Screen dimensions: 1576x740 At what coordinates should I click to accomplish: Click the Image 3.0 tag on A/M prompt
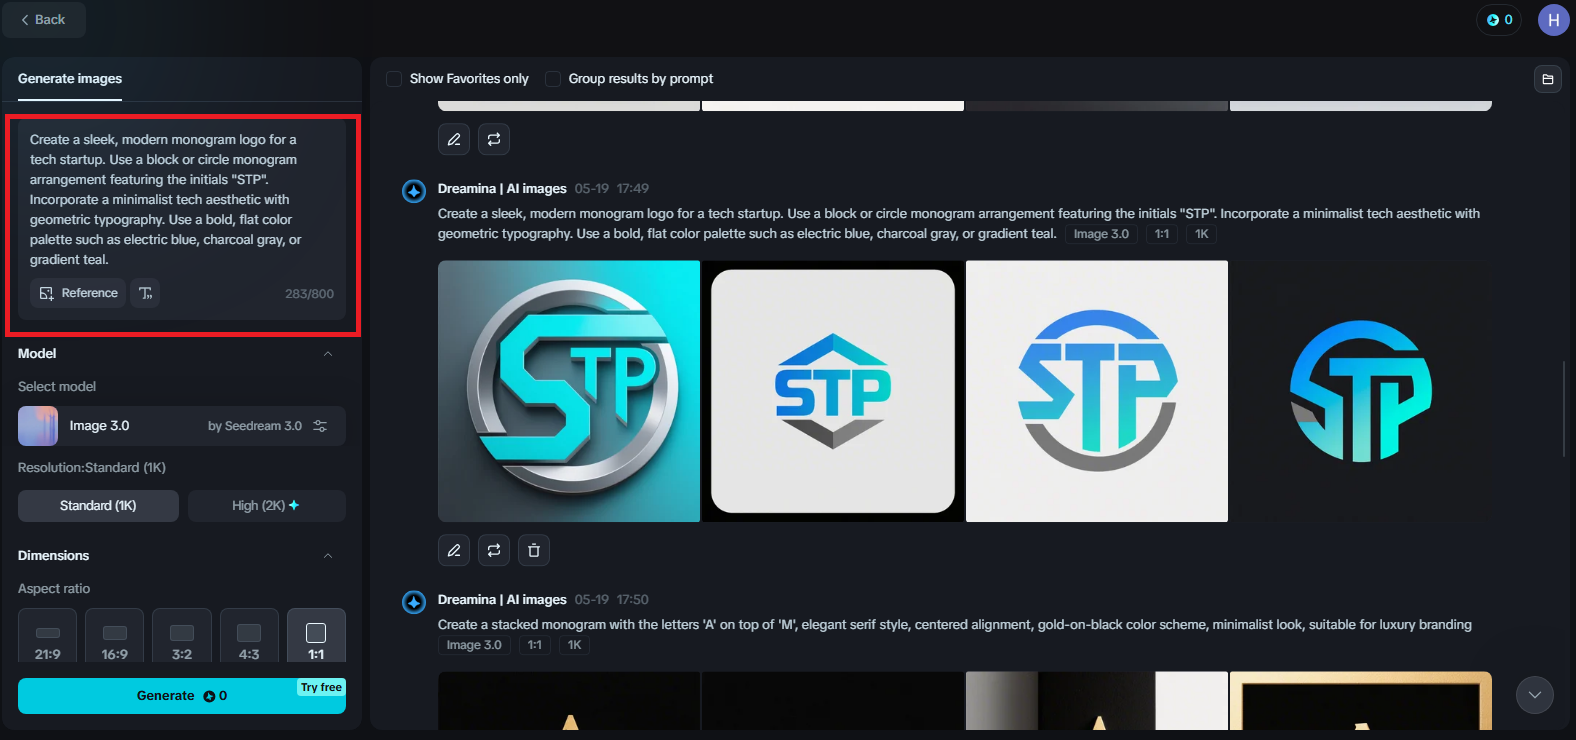click(474, 645)
